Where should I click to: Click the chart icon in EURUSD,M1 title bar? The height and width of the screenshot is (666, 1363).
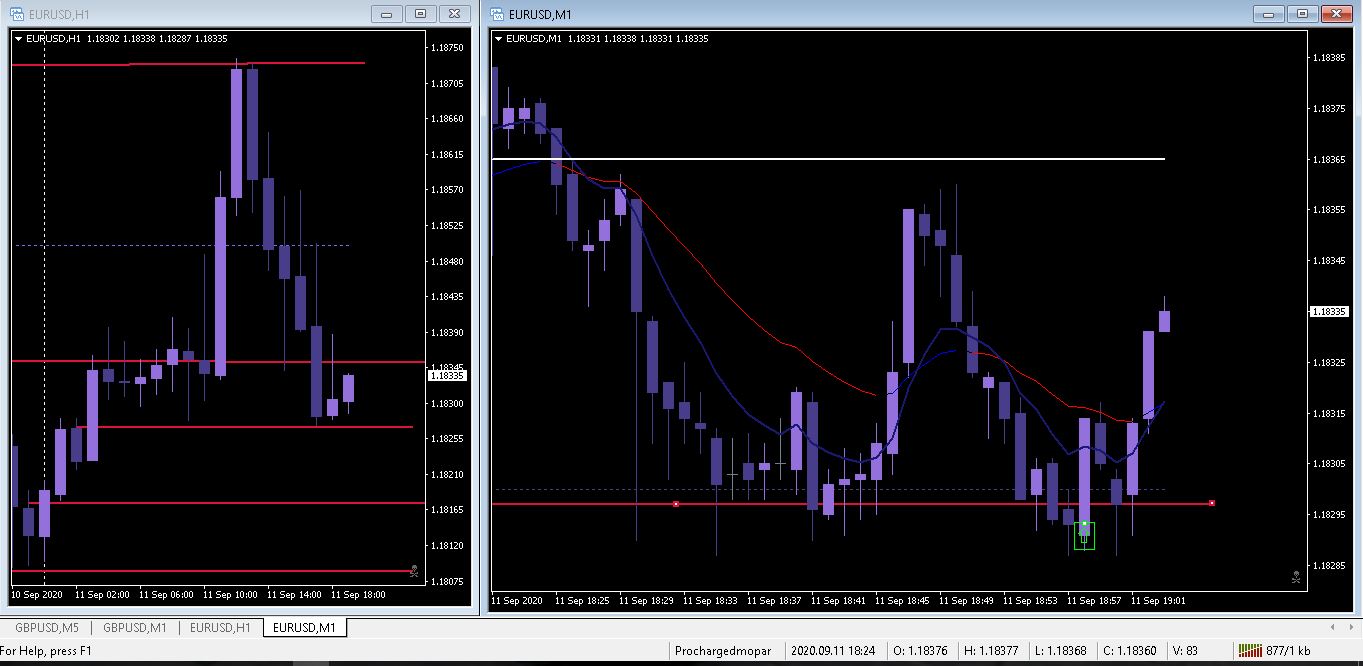coord(497,14)
